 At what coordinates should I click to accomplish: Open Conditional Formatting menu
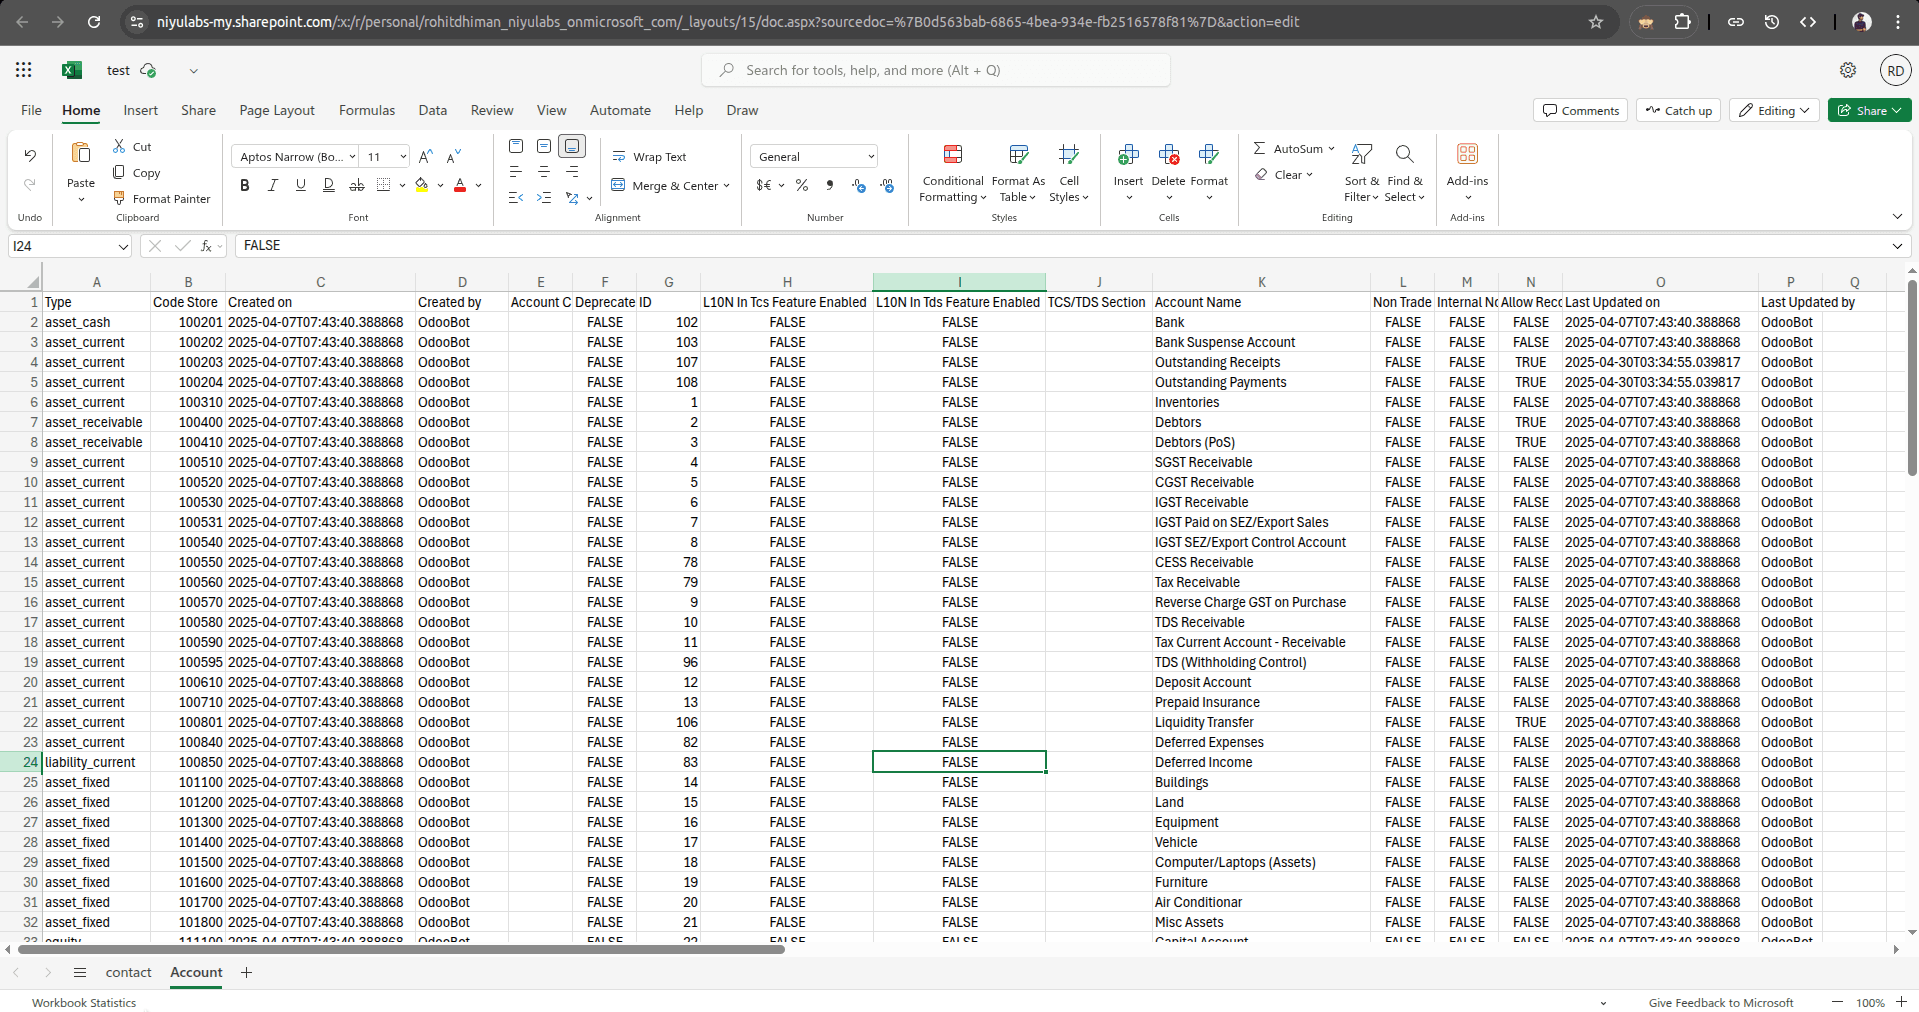[x=953, y=172]
